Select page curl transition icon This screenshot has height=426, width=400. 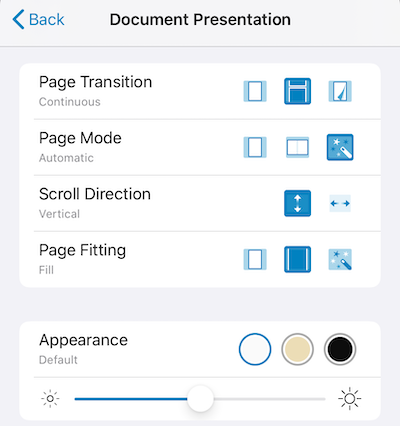pyautogui.click(x=340, y=91)
